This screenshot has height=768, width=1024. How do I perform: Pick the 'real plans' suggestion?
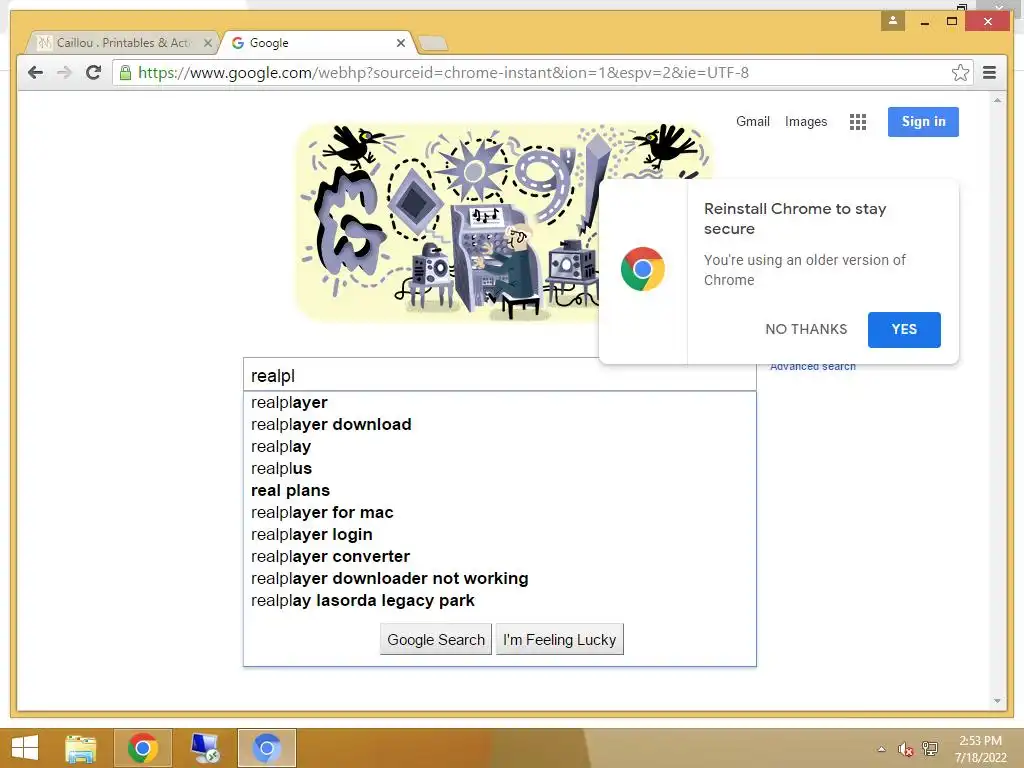pos(500,490)
